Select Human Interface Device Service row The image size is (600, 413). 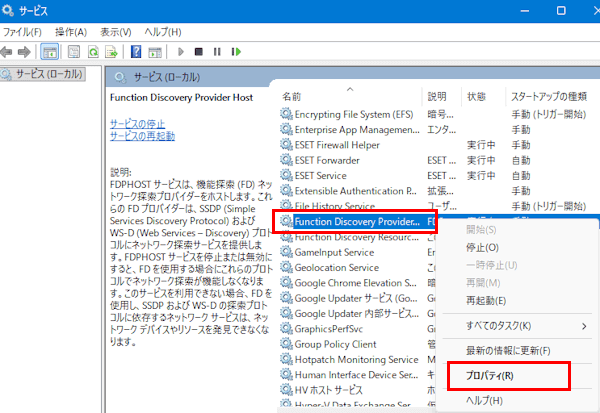356,375
